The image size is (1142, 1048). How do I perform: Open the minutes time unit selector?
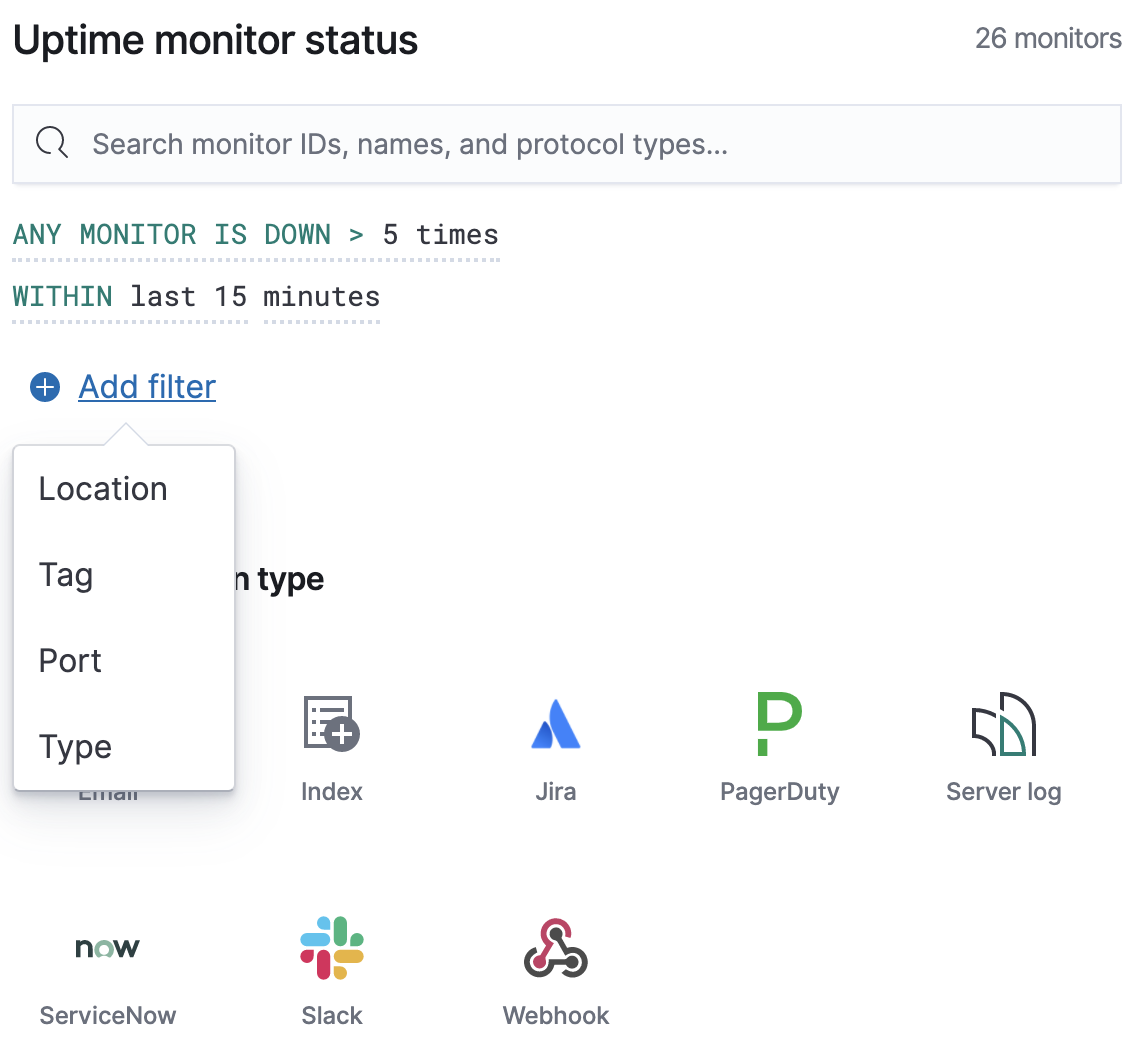(x=321, y=296)
